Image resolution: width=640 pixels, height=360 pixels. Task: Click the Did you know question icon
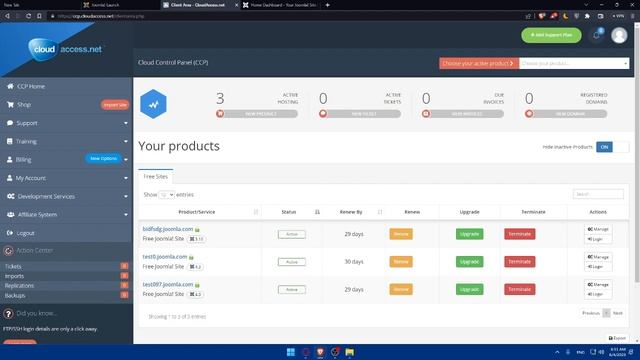pyautogui.click(x=8, y=313)
